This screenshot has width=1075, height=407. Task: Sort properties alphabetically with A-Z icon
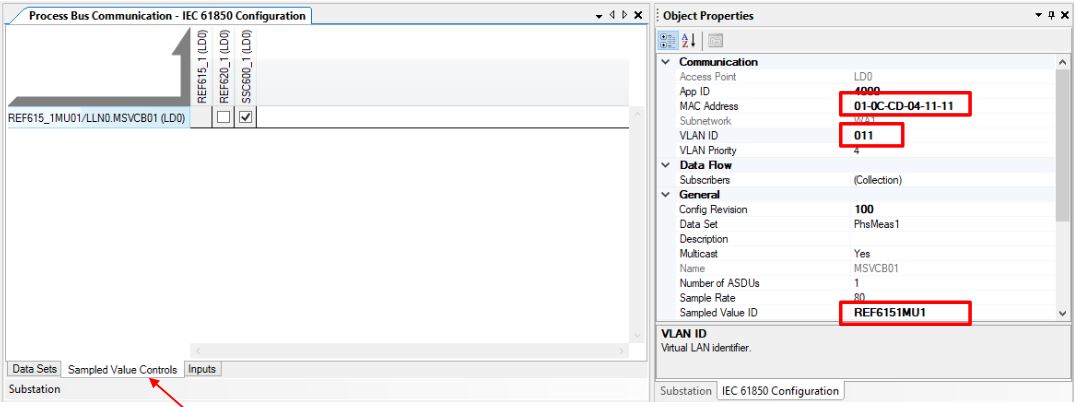click(690, 40)
